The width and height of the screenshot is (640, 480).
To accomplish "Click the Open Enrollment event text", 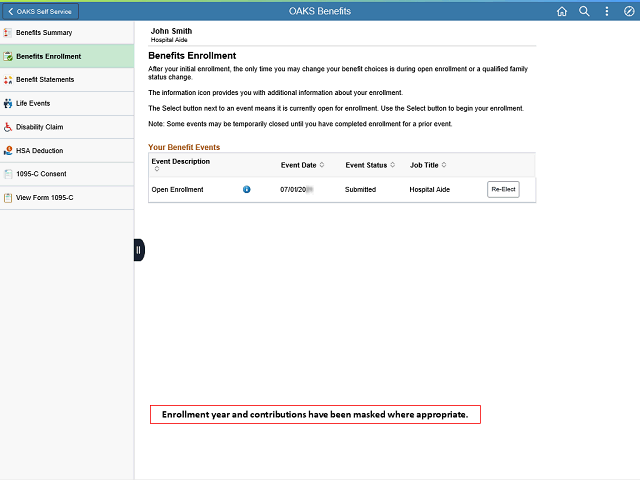I will point(177,189).
